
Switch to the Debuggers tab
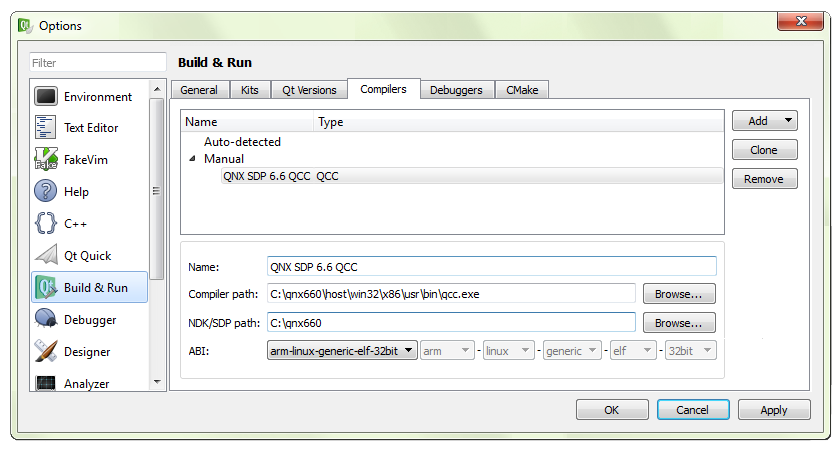[x=456, y=90]
